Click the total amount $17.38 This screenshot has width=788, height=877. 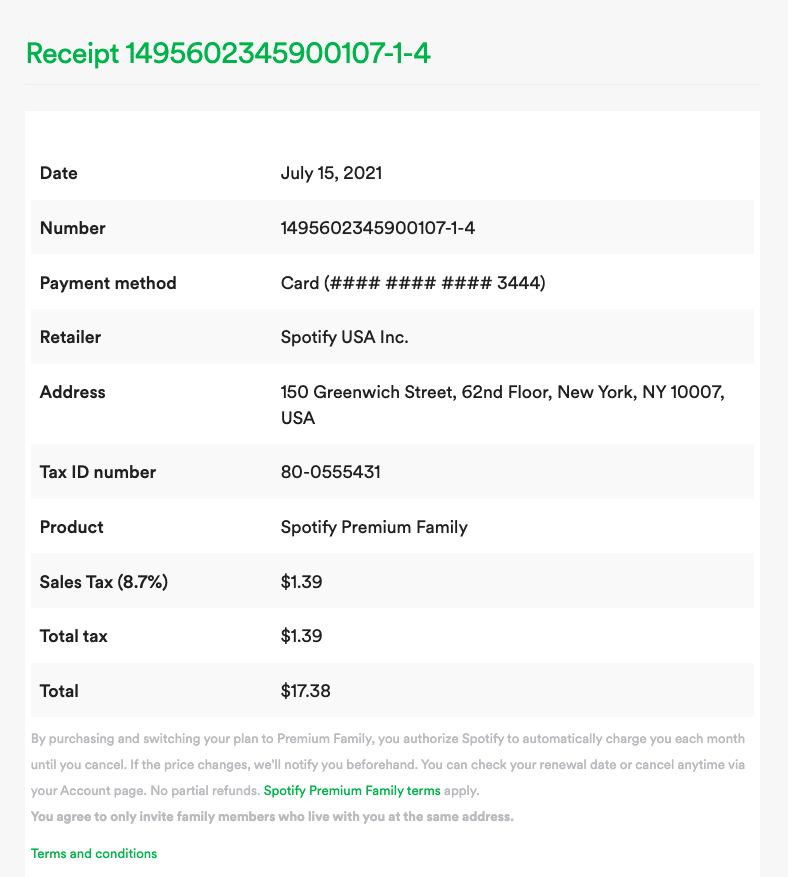[x=305, y=691]
